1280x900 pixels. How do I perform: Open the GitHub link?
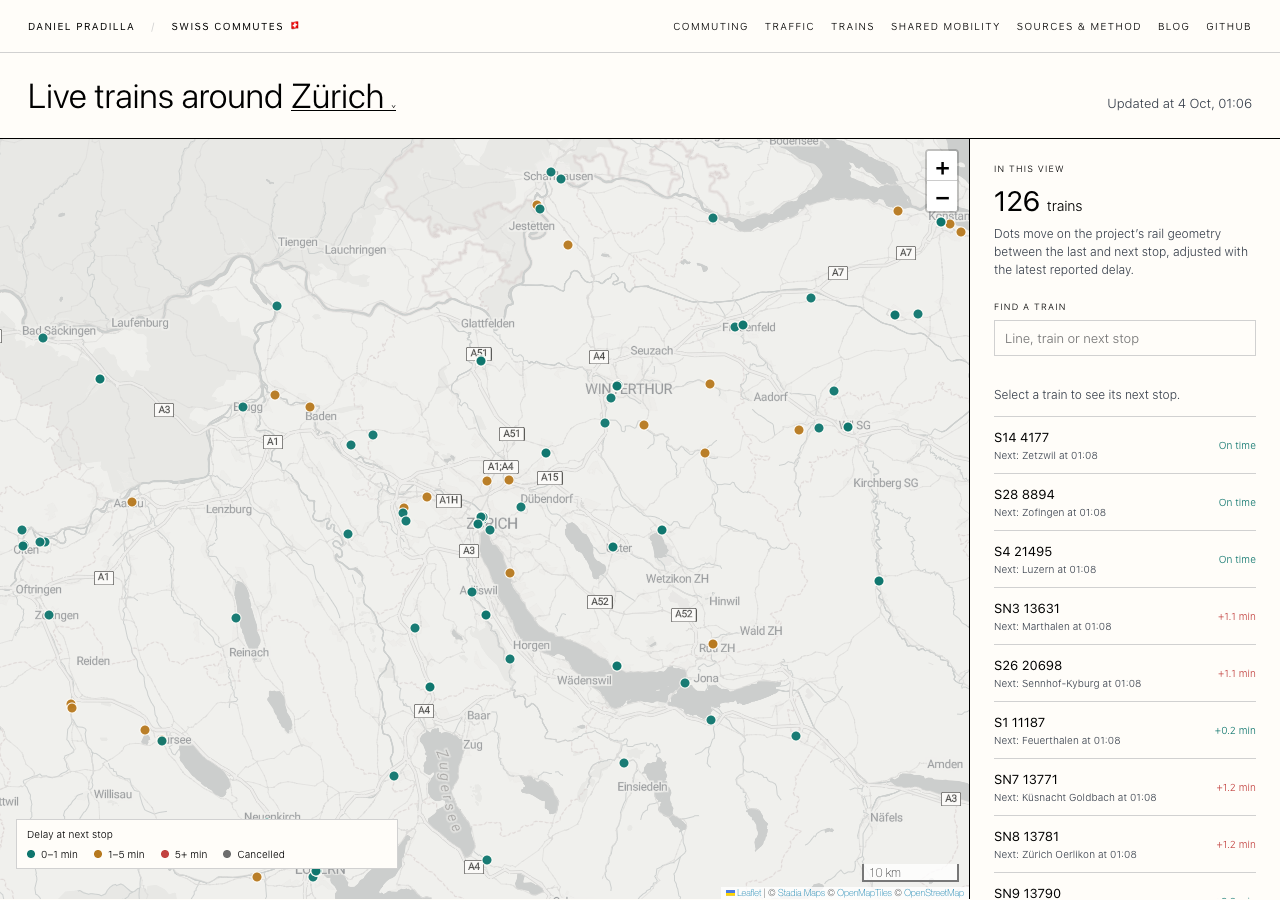coord(1229,27)
